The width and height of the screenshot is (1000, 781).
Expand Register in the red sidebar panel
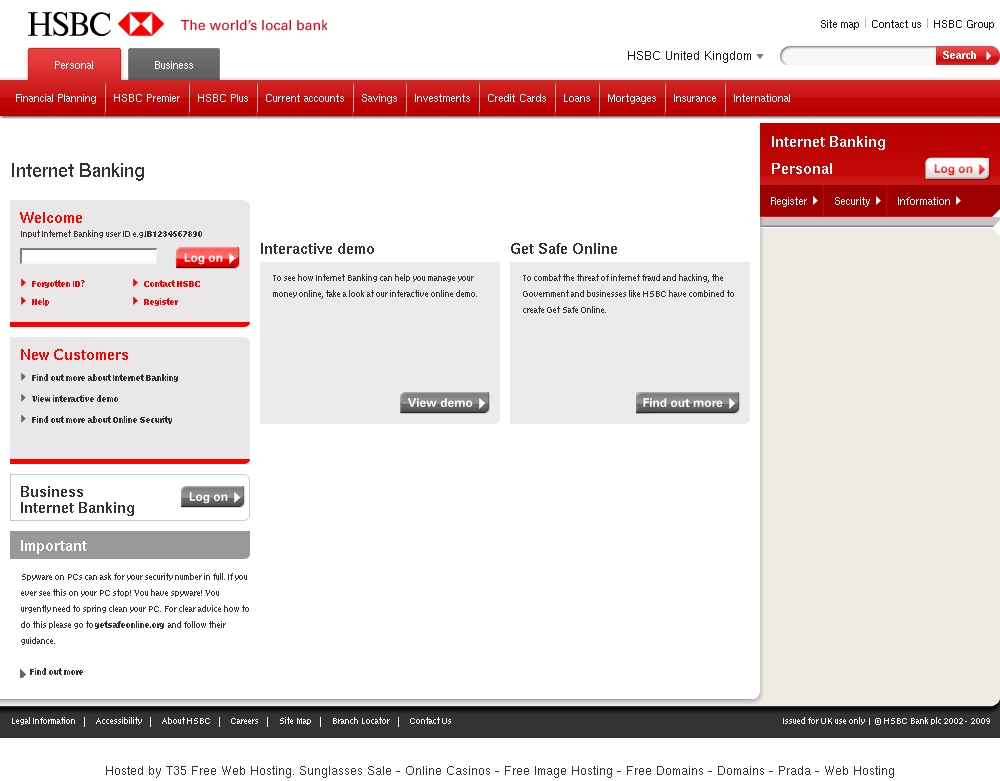793,201
